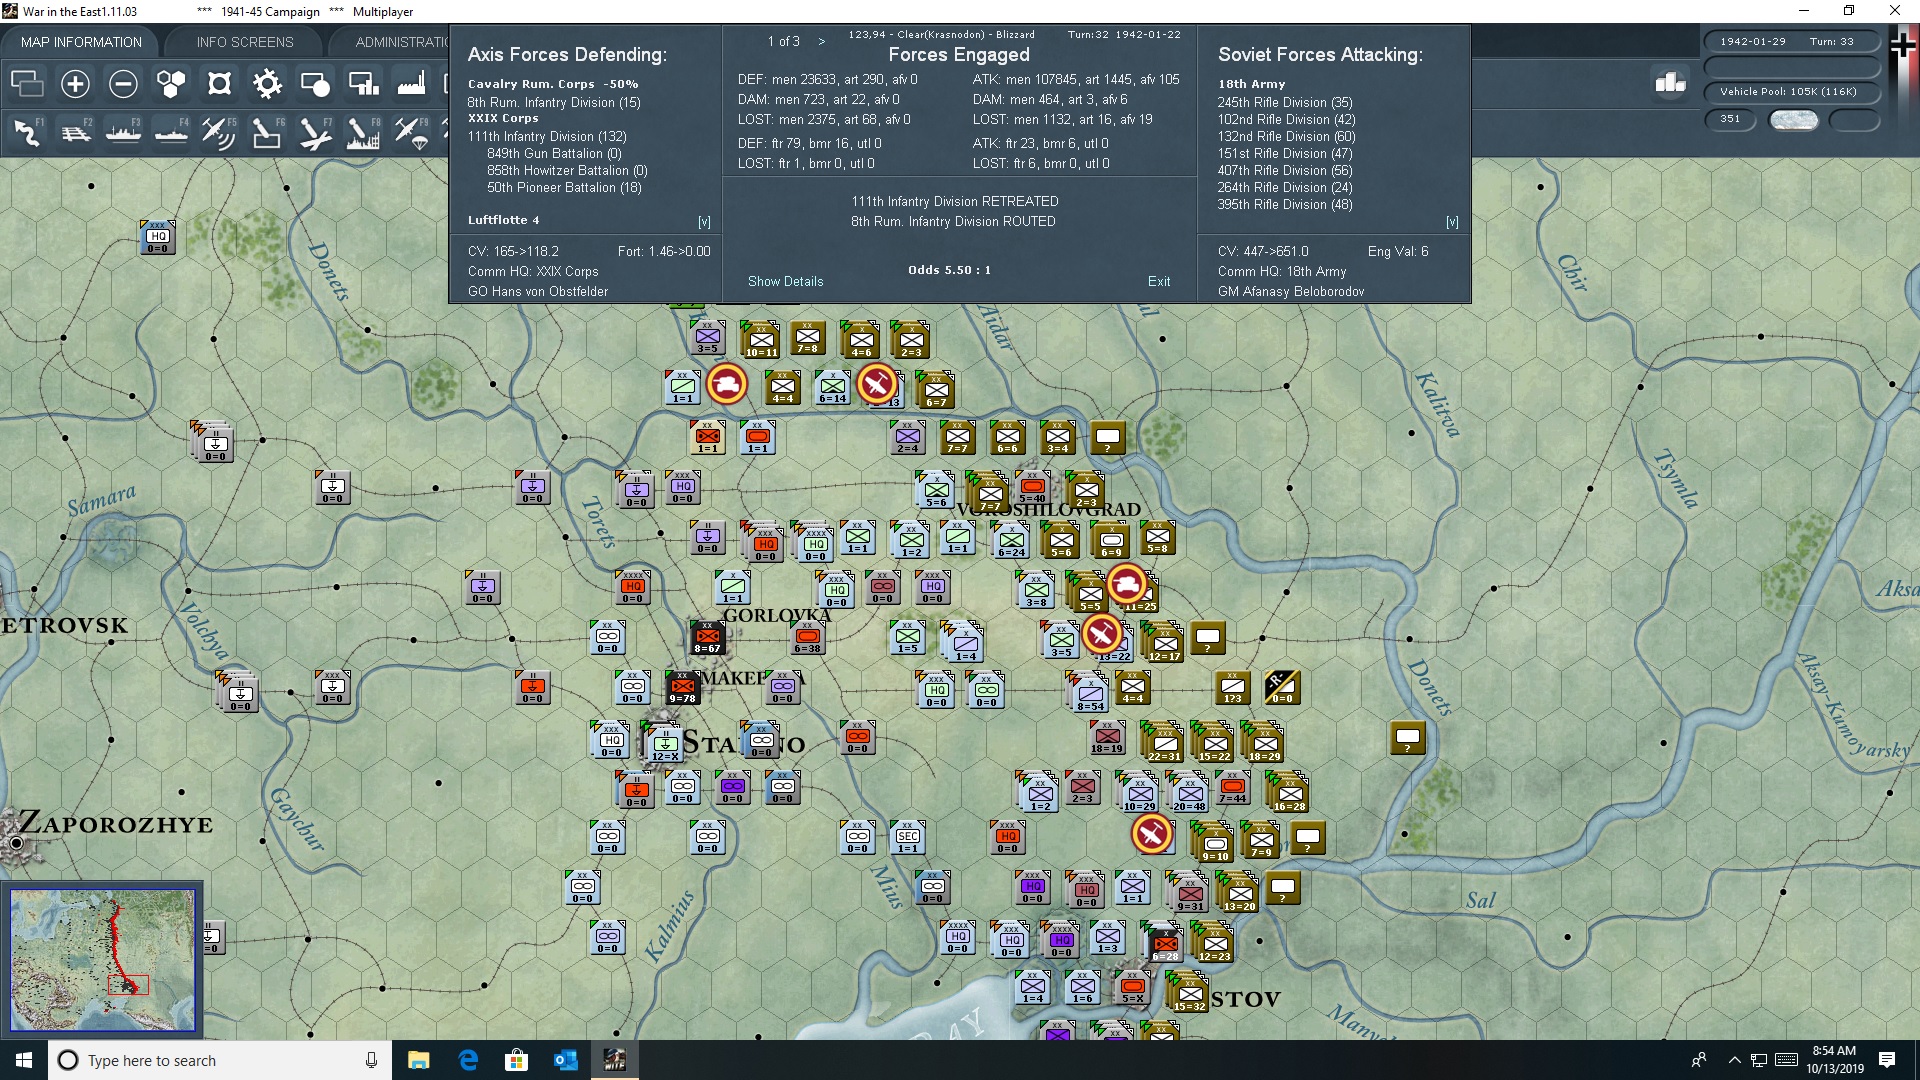1920x1080 pixels.
Task: Exit the combat results window
Action: pyautogui.click(x=1159, y=282)
